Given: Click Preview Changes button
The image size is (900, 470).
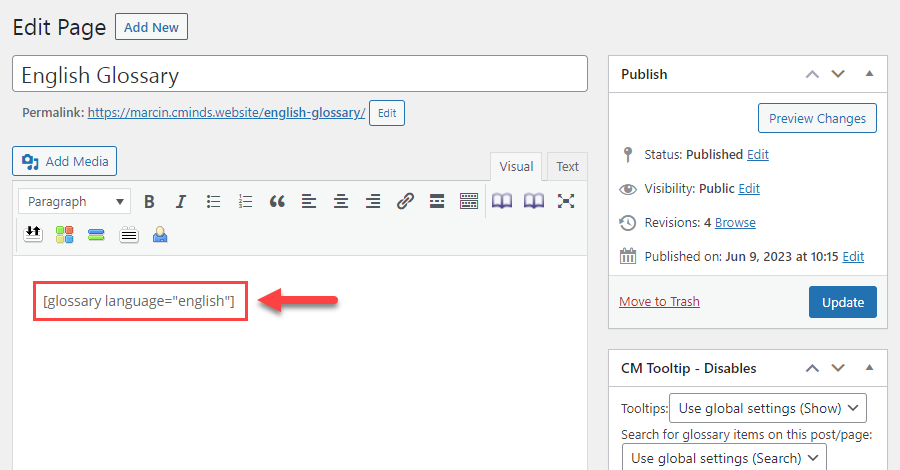Looking at the screenshot, I should (817, 118).
